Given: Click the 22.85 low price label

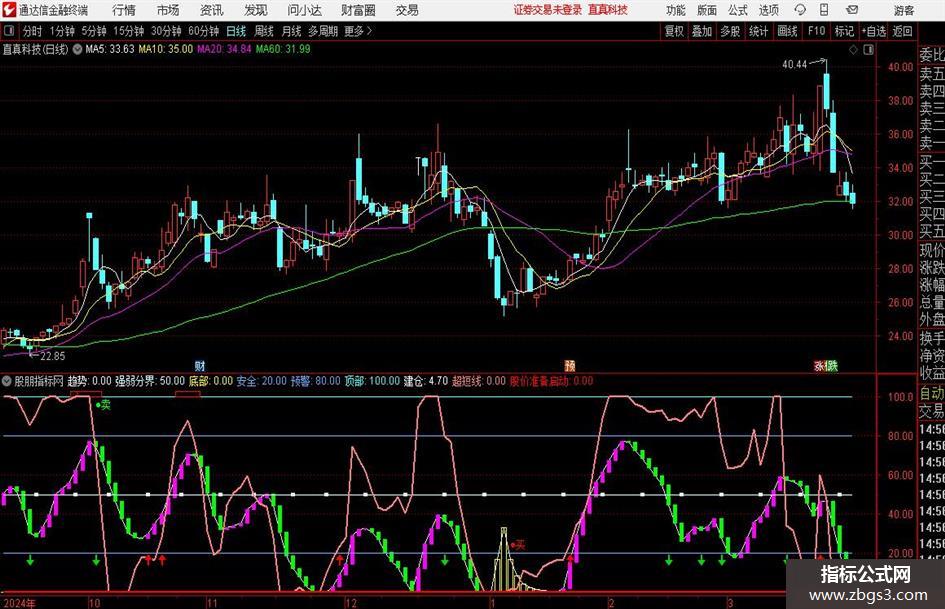Looking at the screenshot, I should click(52, 356).
